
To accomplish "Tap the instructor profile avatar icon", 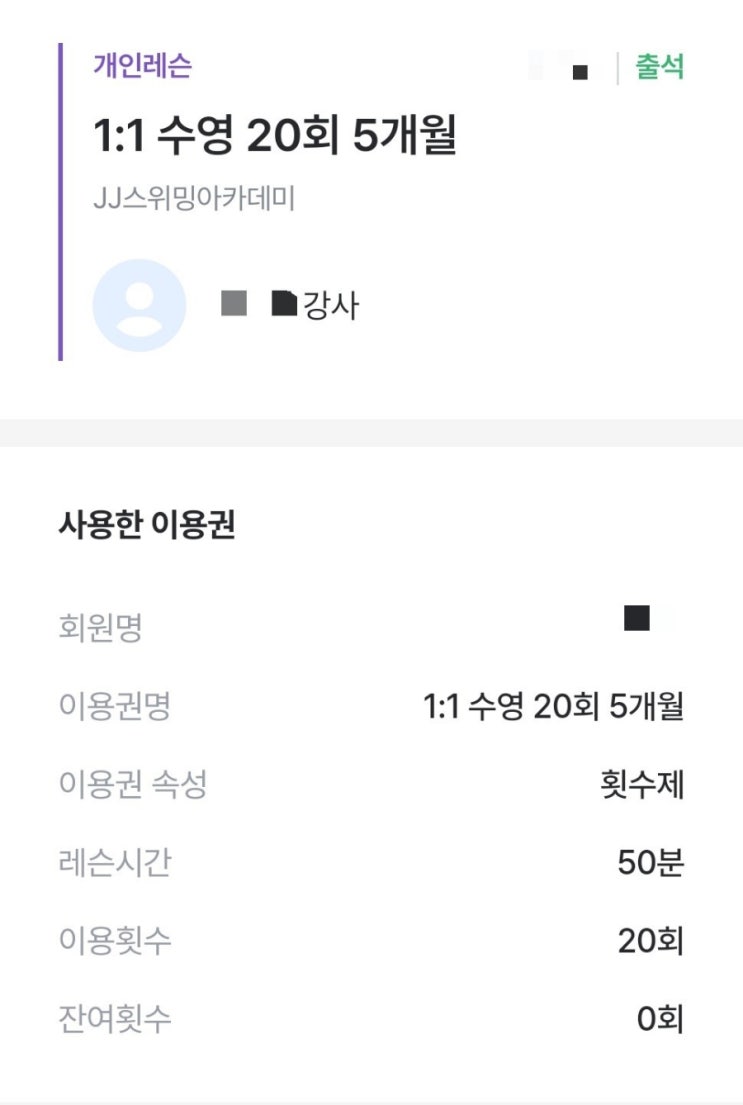I will [x=140, y=305].
